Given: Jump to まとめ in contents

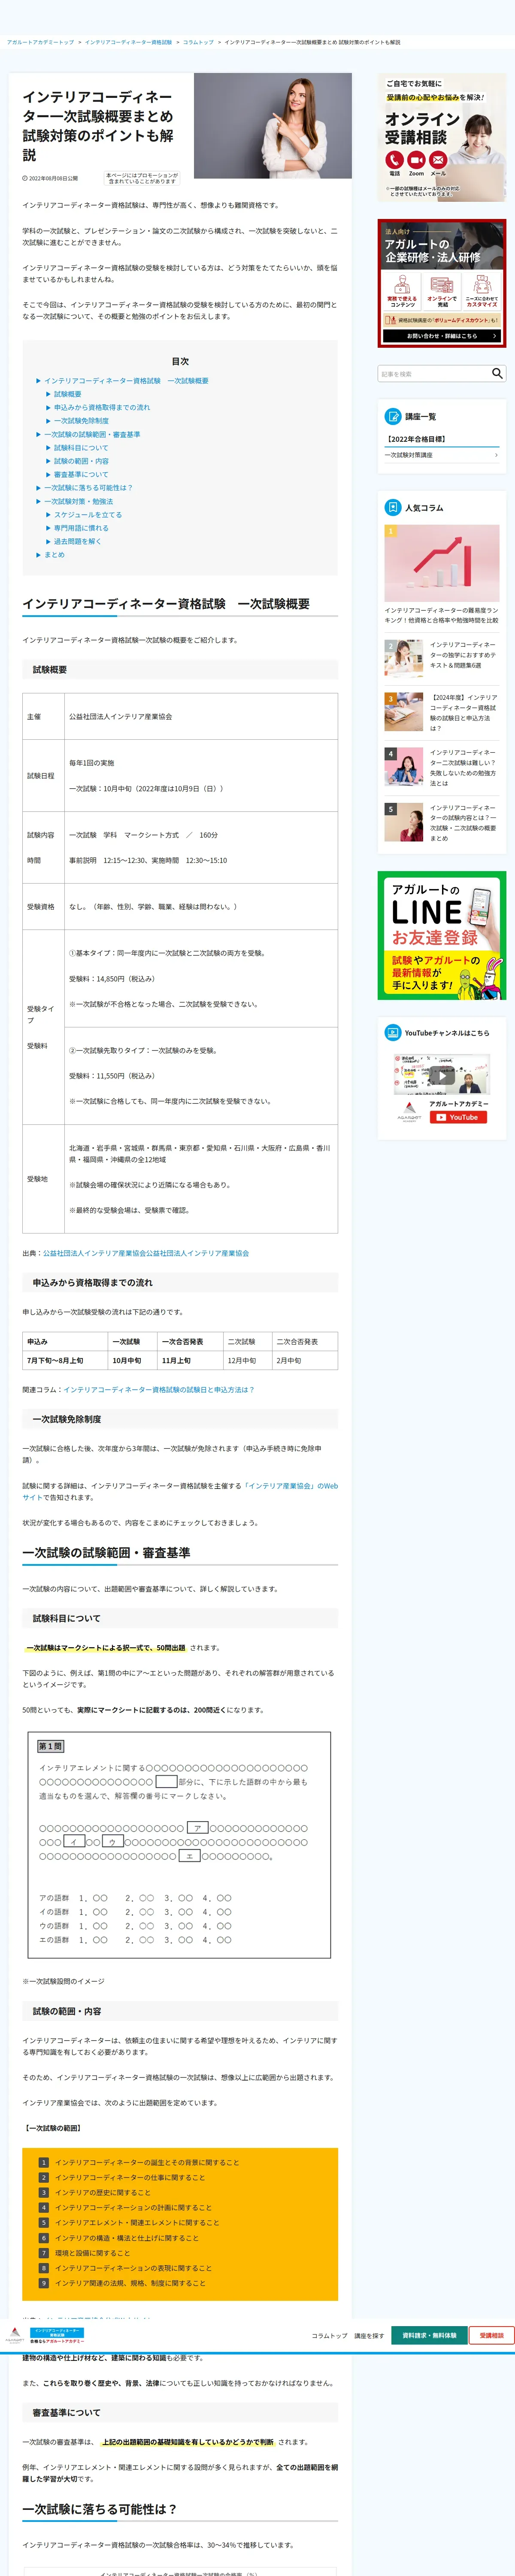Looking at the screenshot, I should click(54, 555).
